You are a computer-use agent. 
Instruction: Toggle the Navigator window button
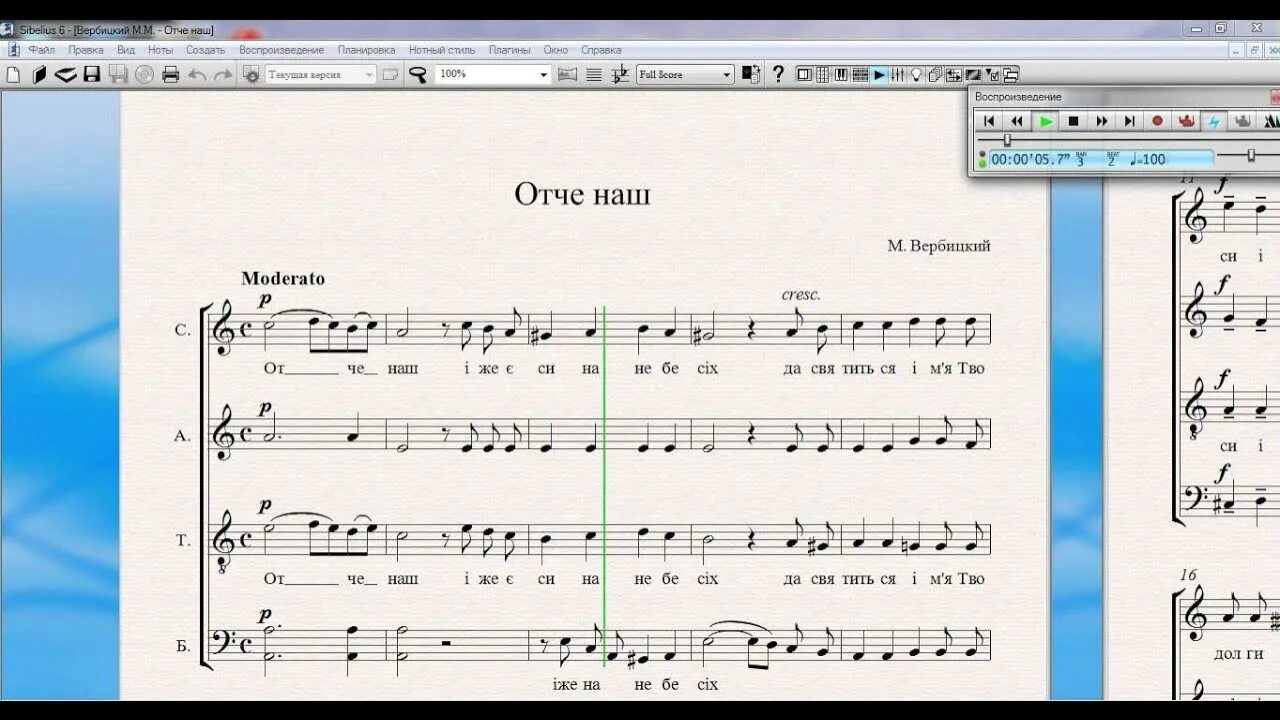[x=804, y=74]
